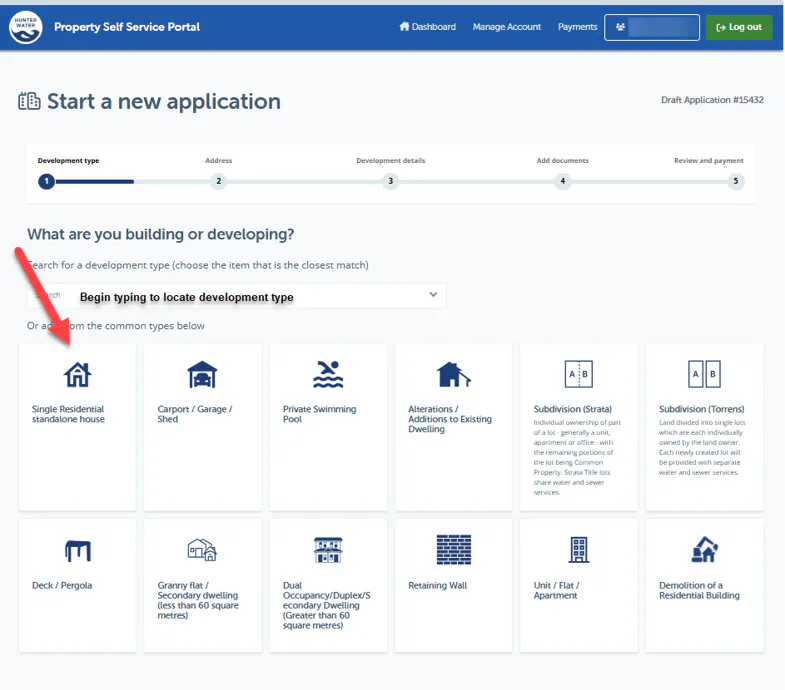Choose Subdivision (Torrens) A B icon
Viewport: 785px width, 690px height.
[704, 374]
